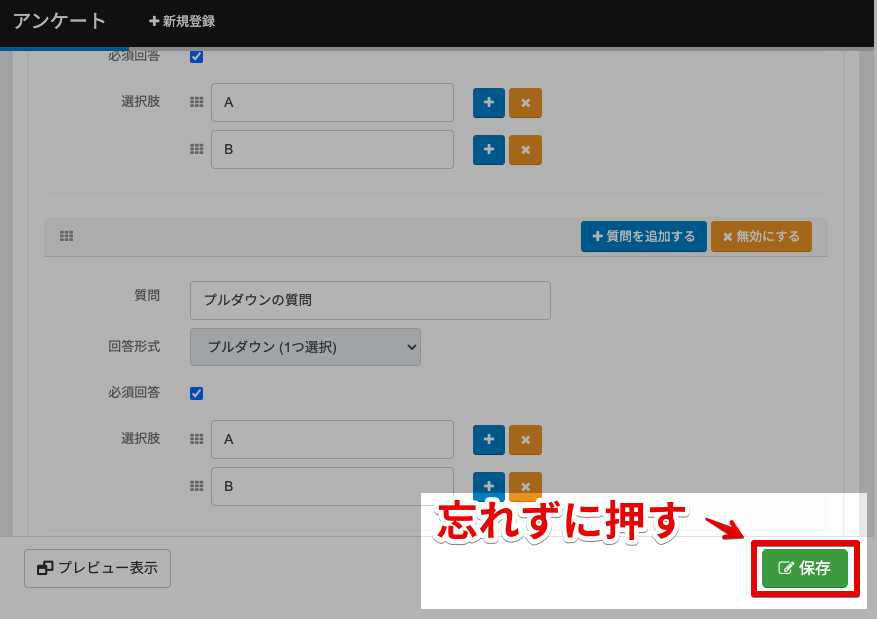Open プレビュー表示 to preview the survey

click(x=97, y=568)
